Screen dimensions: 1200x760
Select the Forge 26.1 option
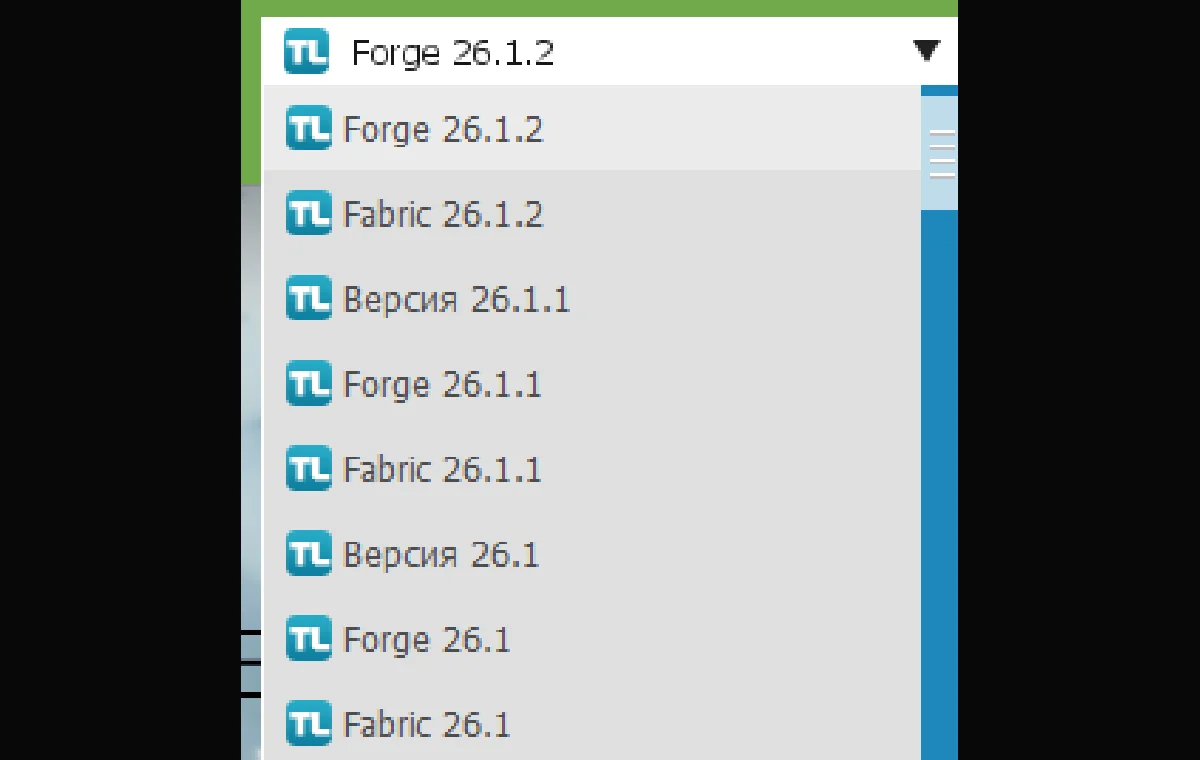pyautogui.click(x=591, y=639)
